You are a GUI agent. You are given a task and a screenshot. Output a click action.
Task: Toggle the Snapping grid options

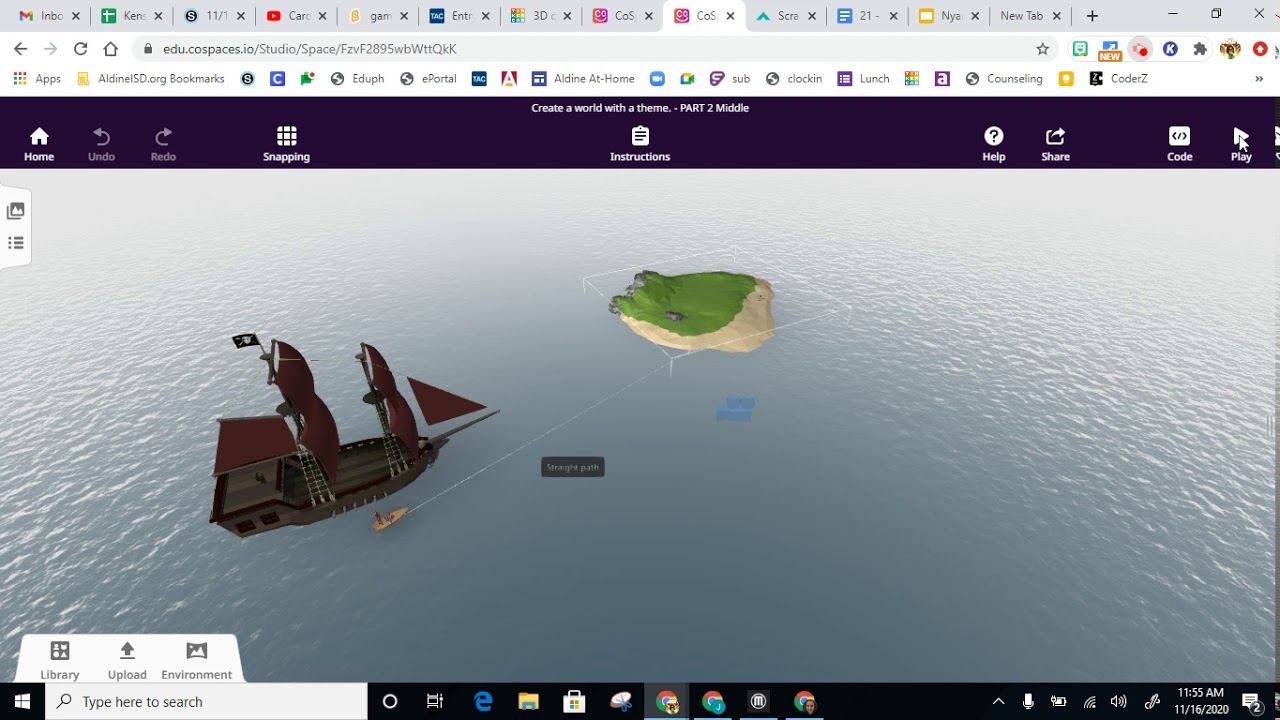point(286,144)
